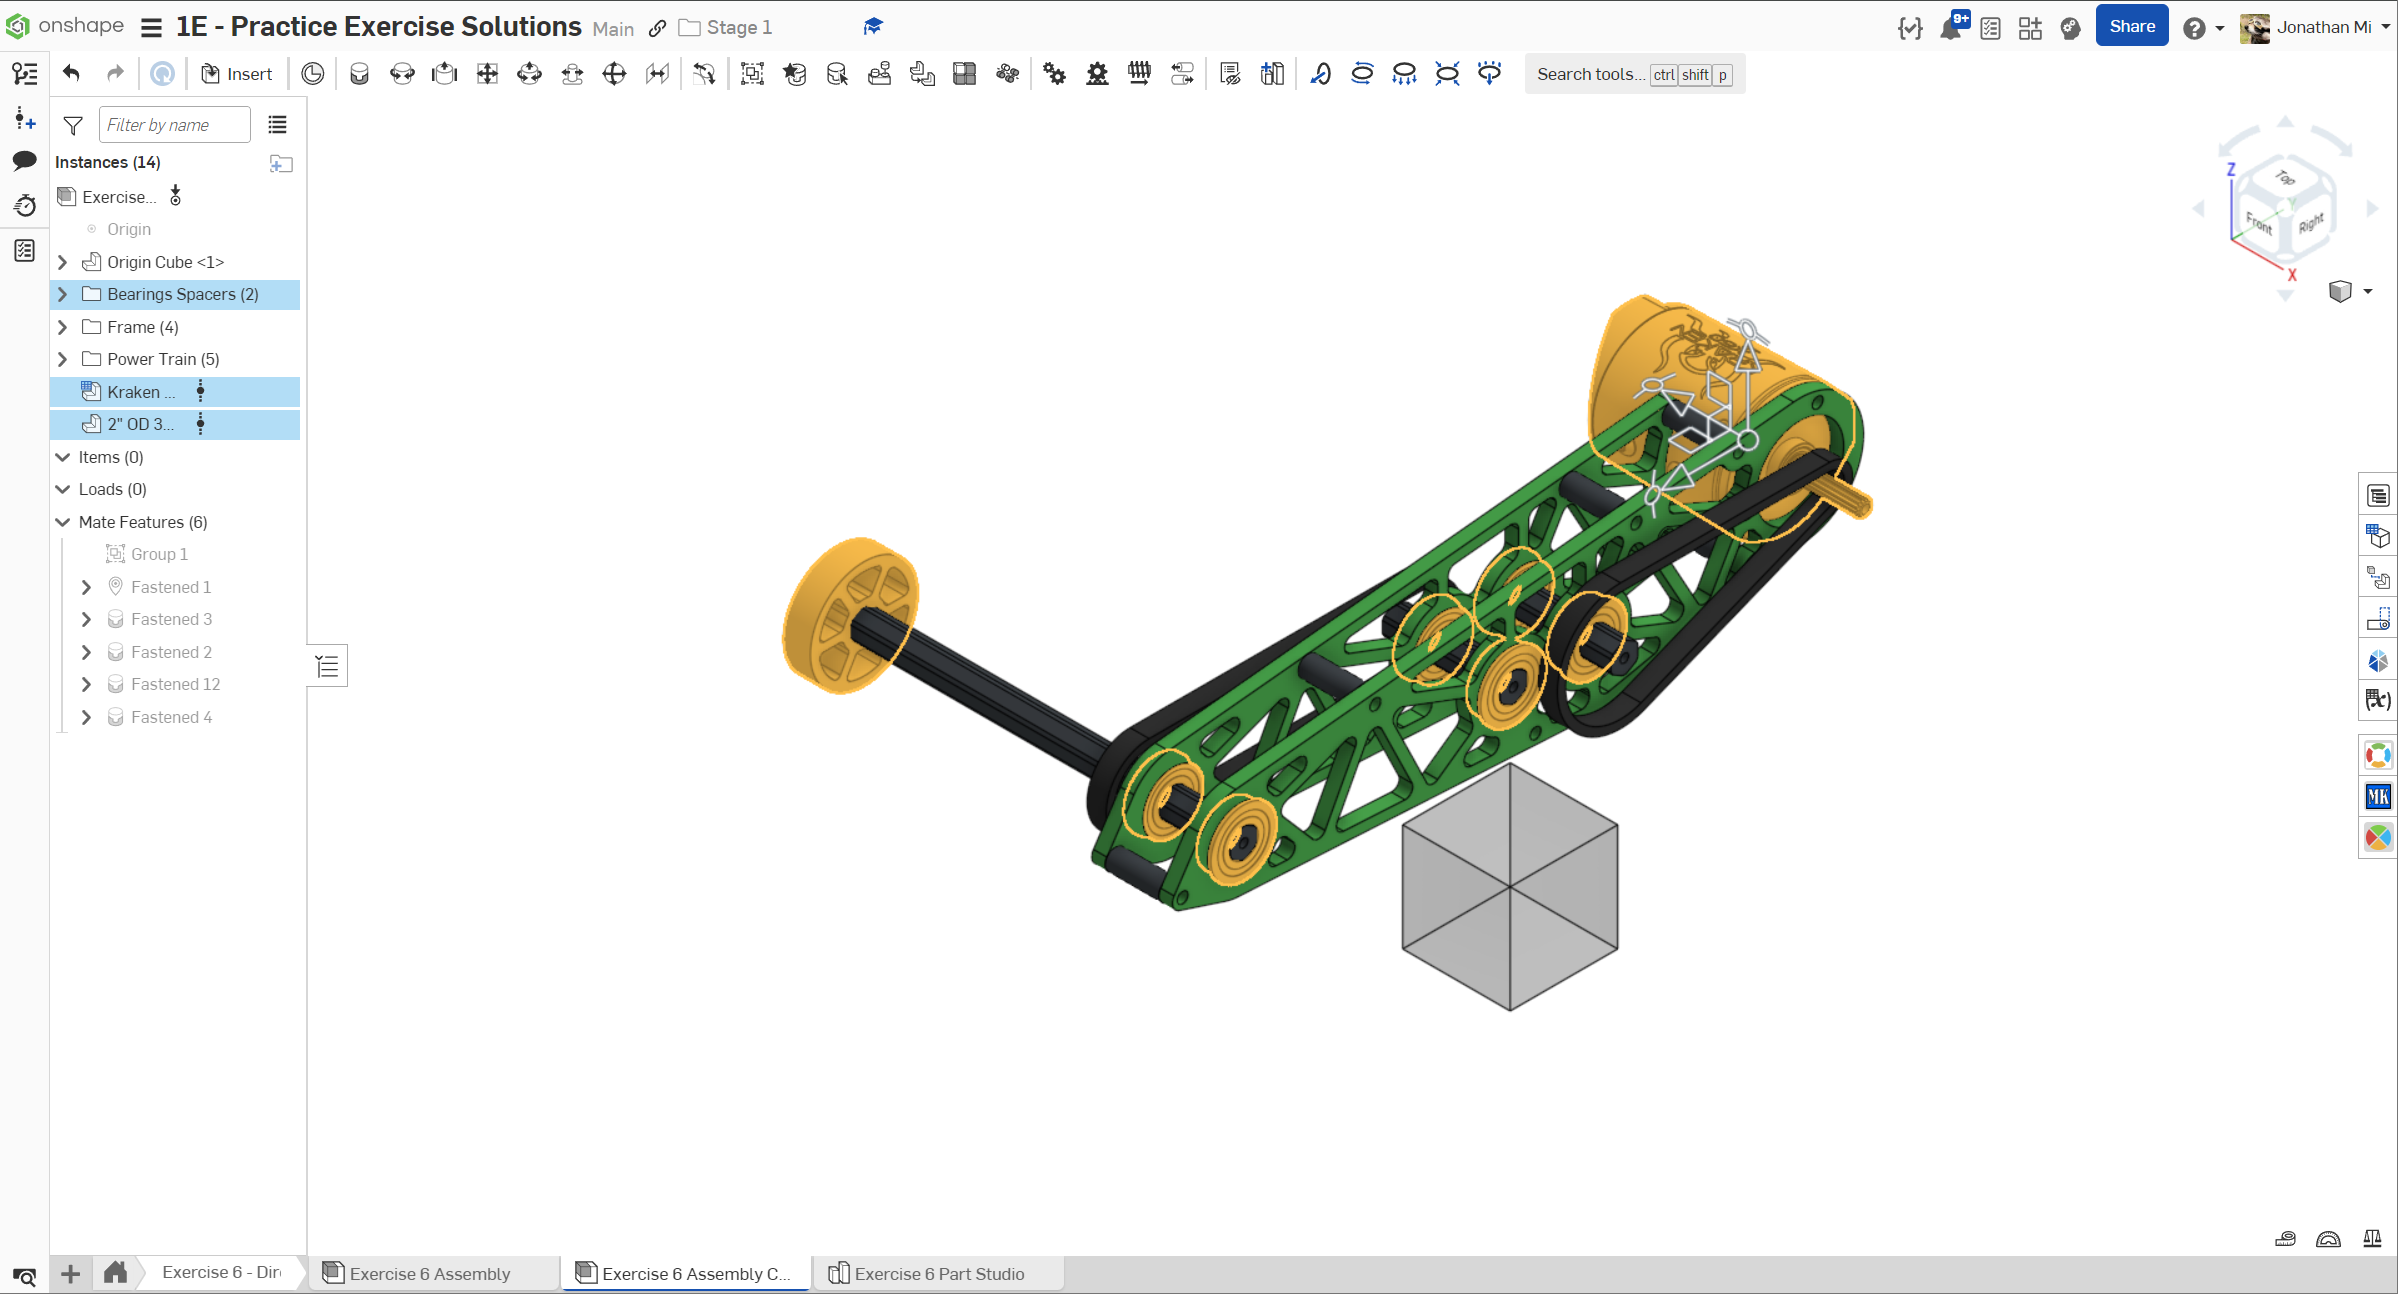Expand the Bearings Spacers folder
The image size is (2398, 1294).
[63, 294]
